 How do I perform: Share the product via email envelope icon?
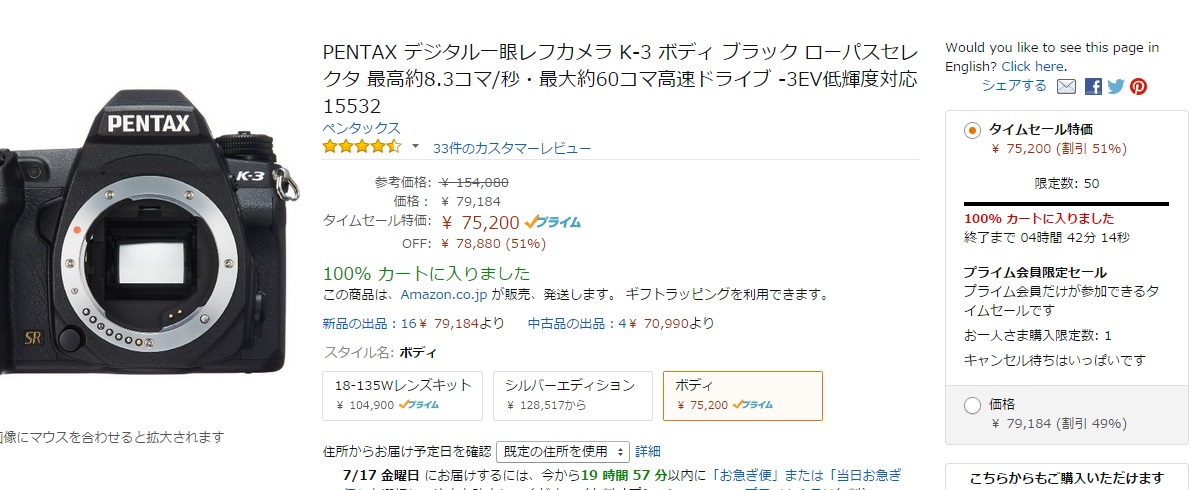[1066, 86]
